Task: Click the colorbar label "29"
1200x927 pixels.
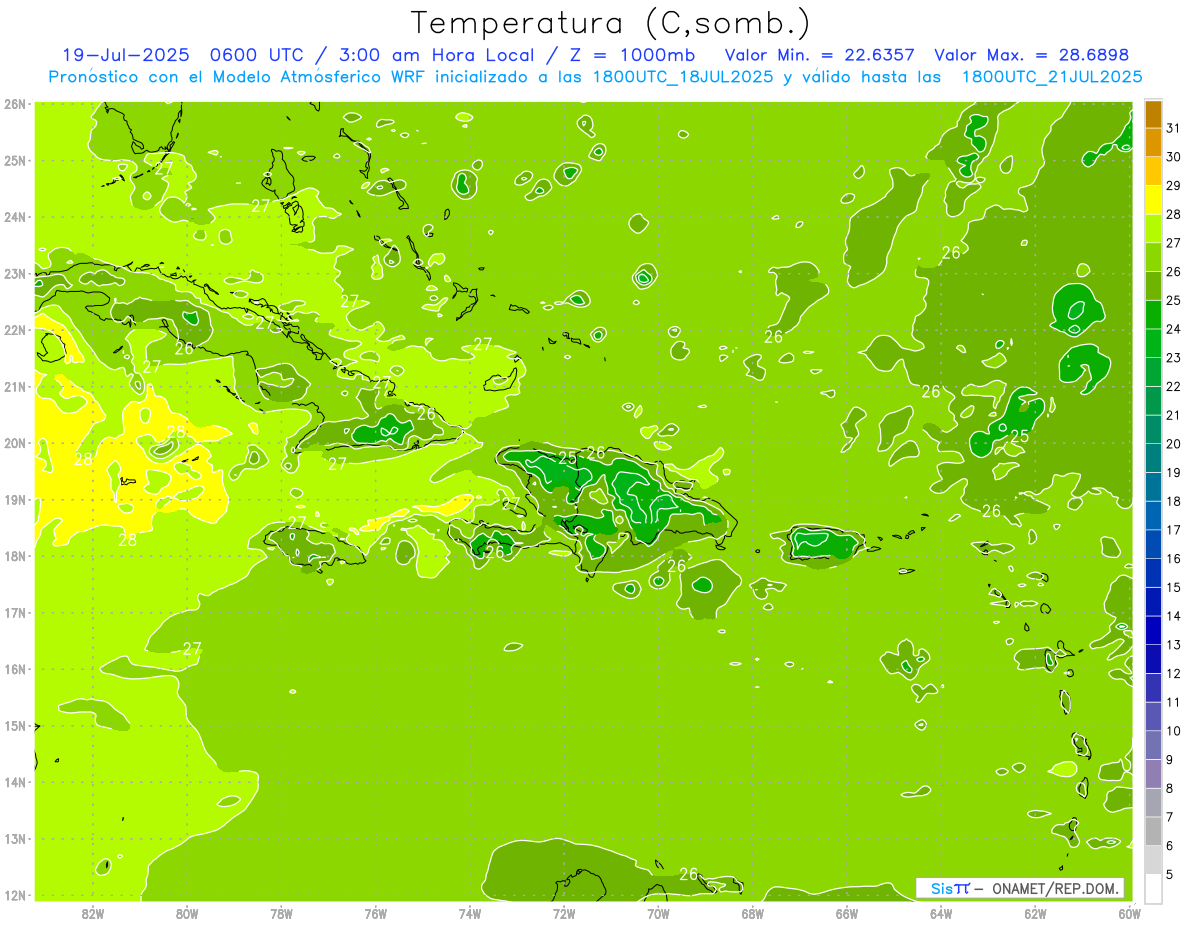Action: [1173, 186]
